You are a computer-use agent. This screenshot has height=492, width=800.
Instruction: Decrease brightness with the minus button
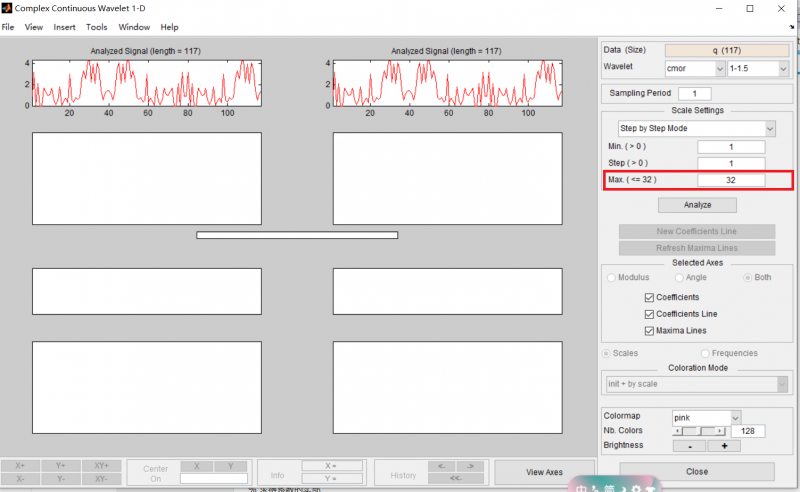click(689, 445)
